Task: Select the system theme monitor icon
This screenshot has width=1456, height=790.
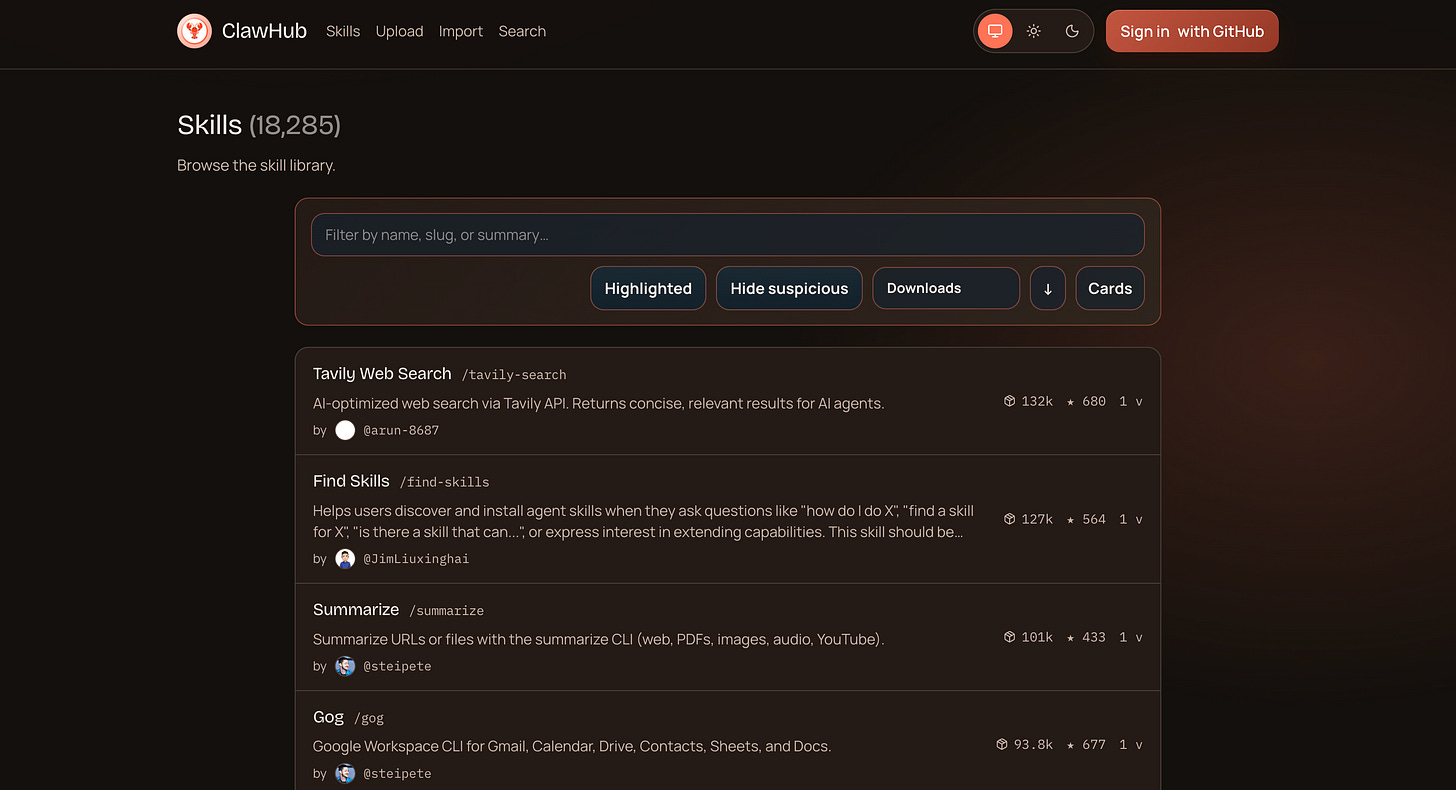Action: pos(995,31)
